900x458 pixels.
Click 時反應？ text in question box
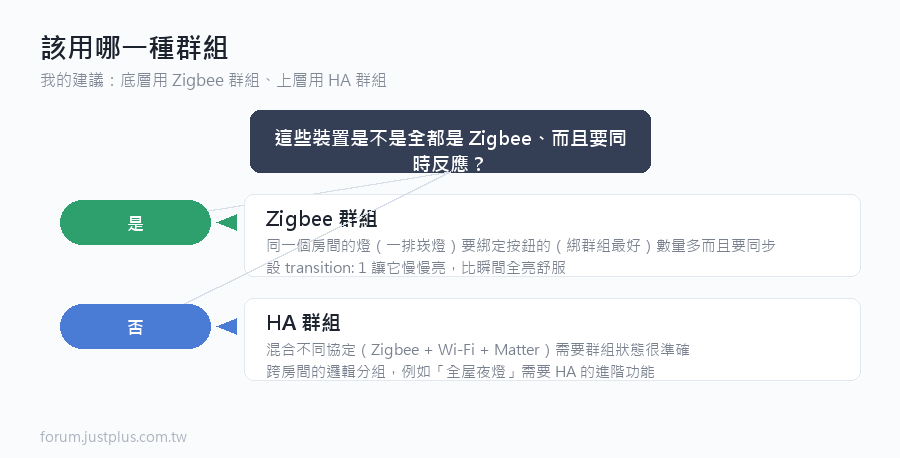(x=449, y=164)
